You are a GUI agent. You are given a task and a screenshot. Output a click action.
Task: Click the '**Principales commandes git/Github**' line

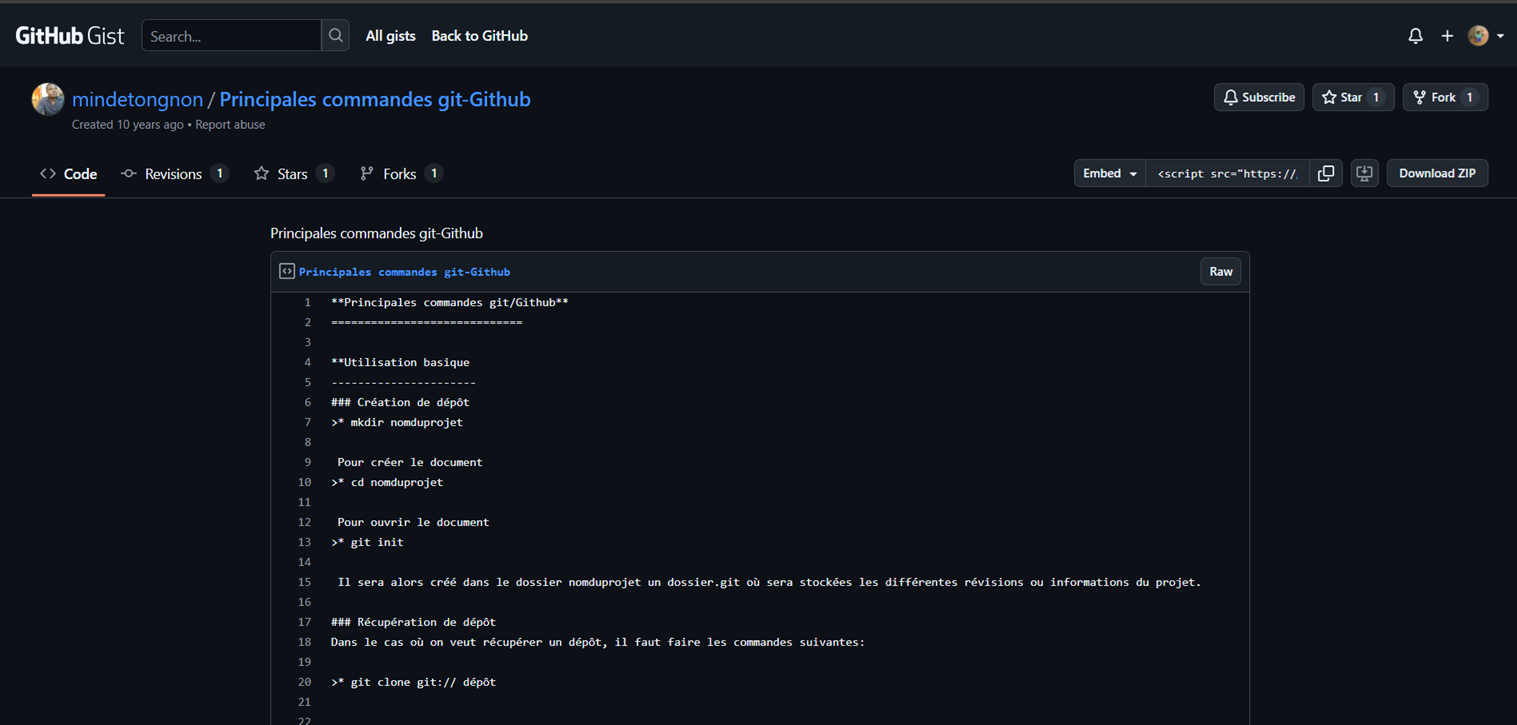tap(450, 302)
